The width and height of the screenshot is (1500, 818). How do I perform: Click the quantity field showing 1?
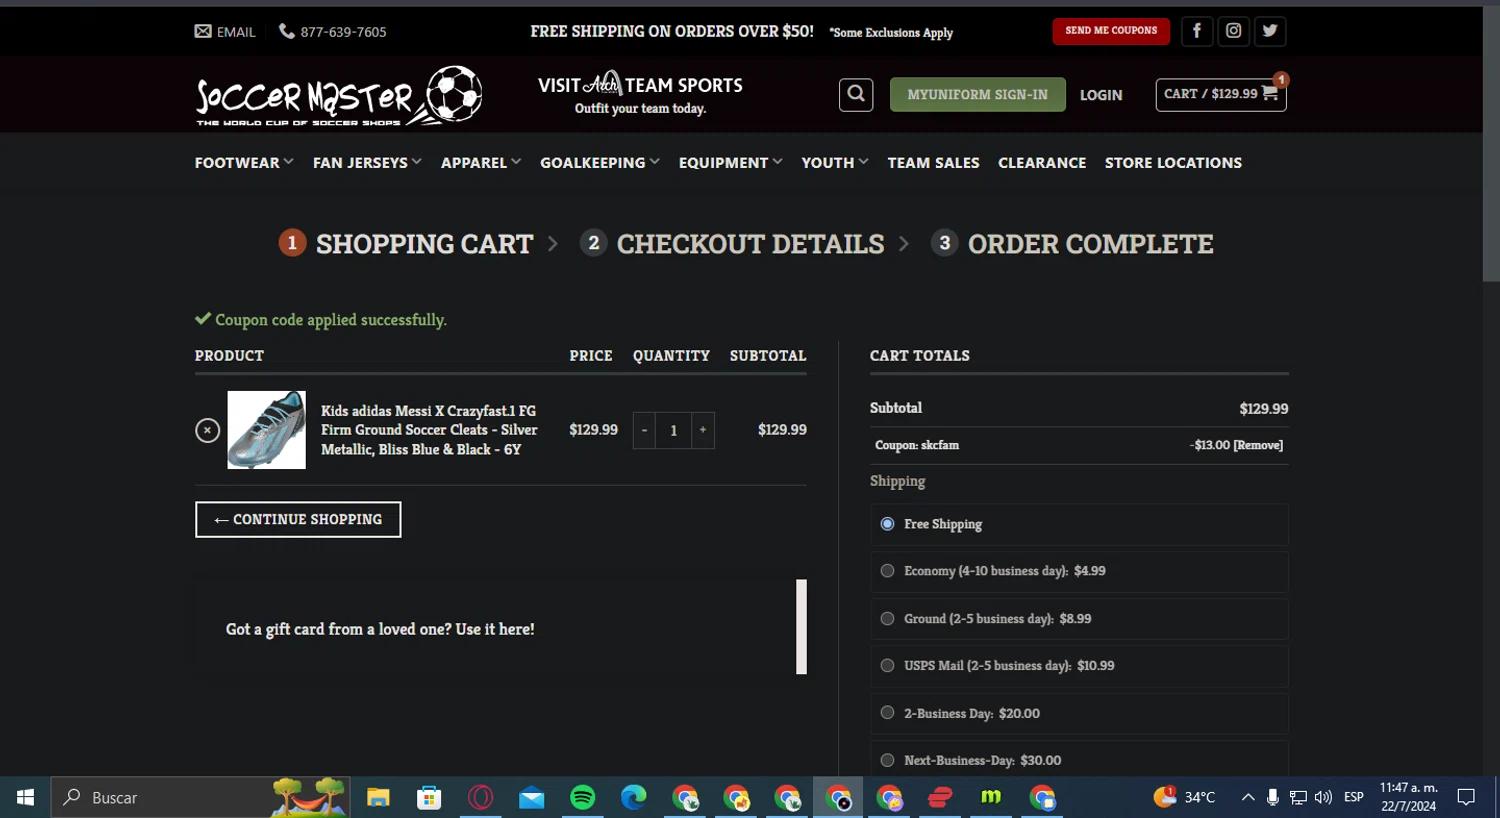tap(674, 430)
